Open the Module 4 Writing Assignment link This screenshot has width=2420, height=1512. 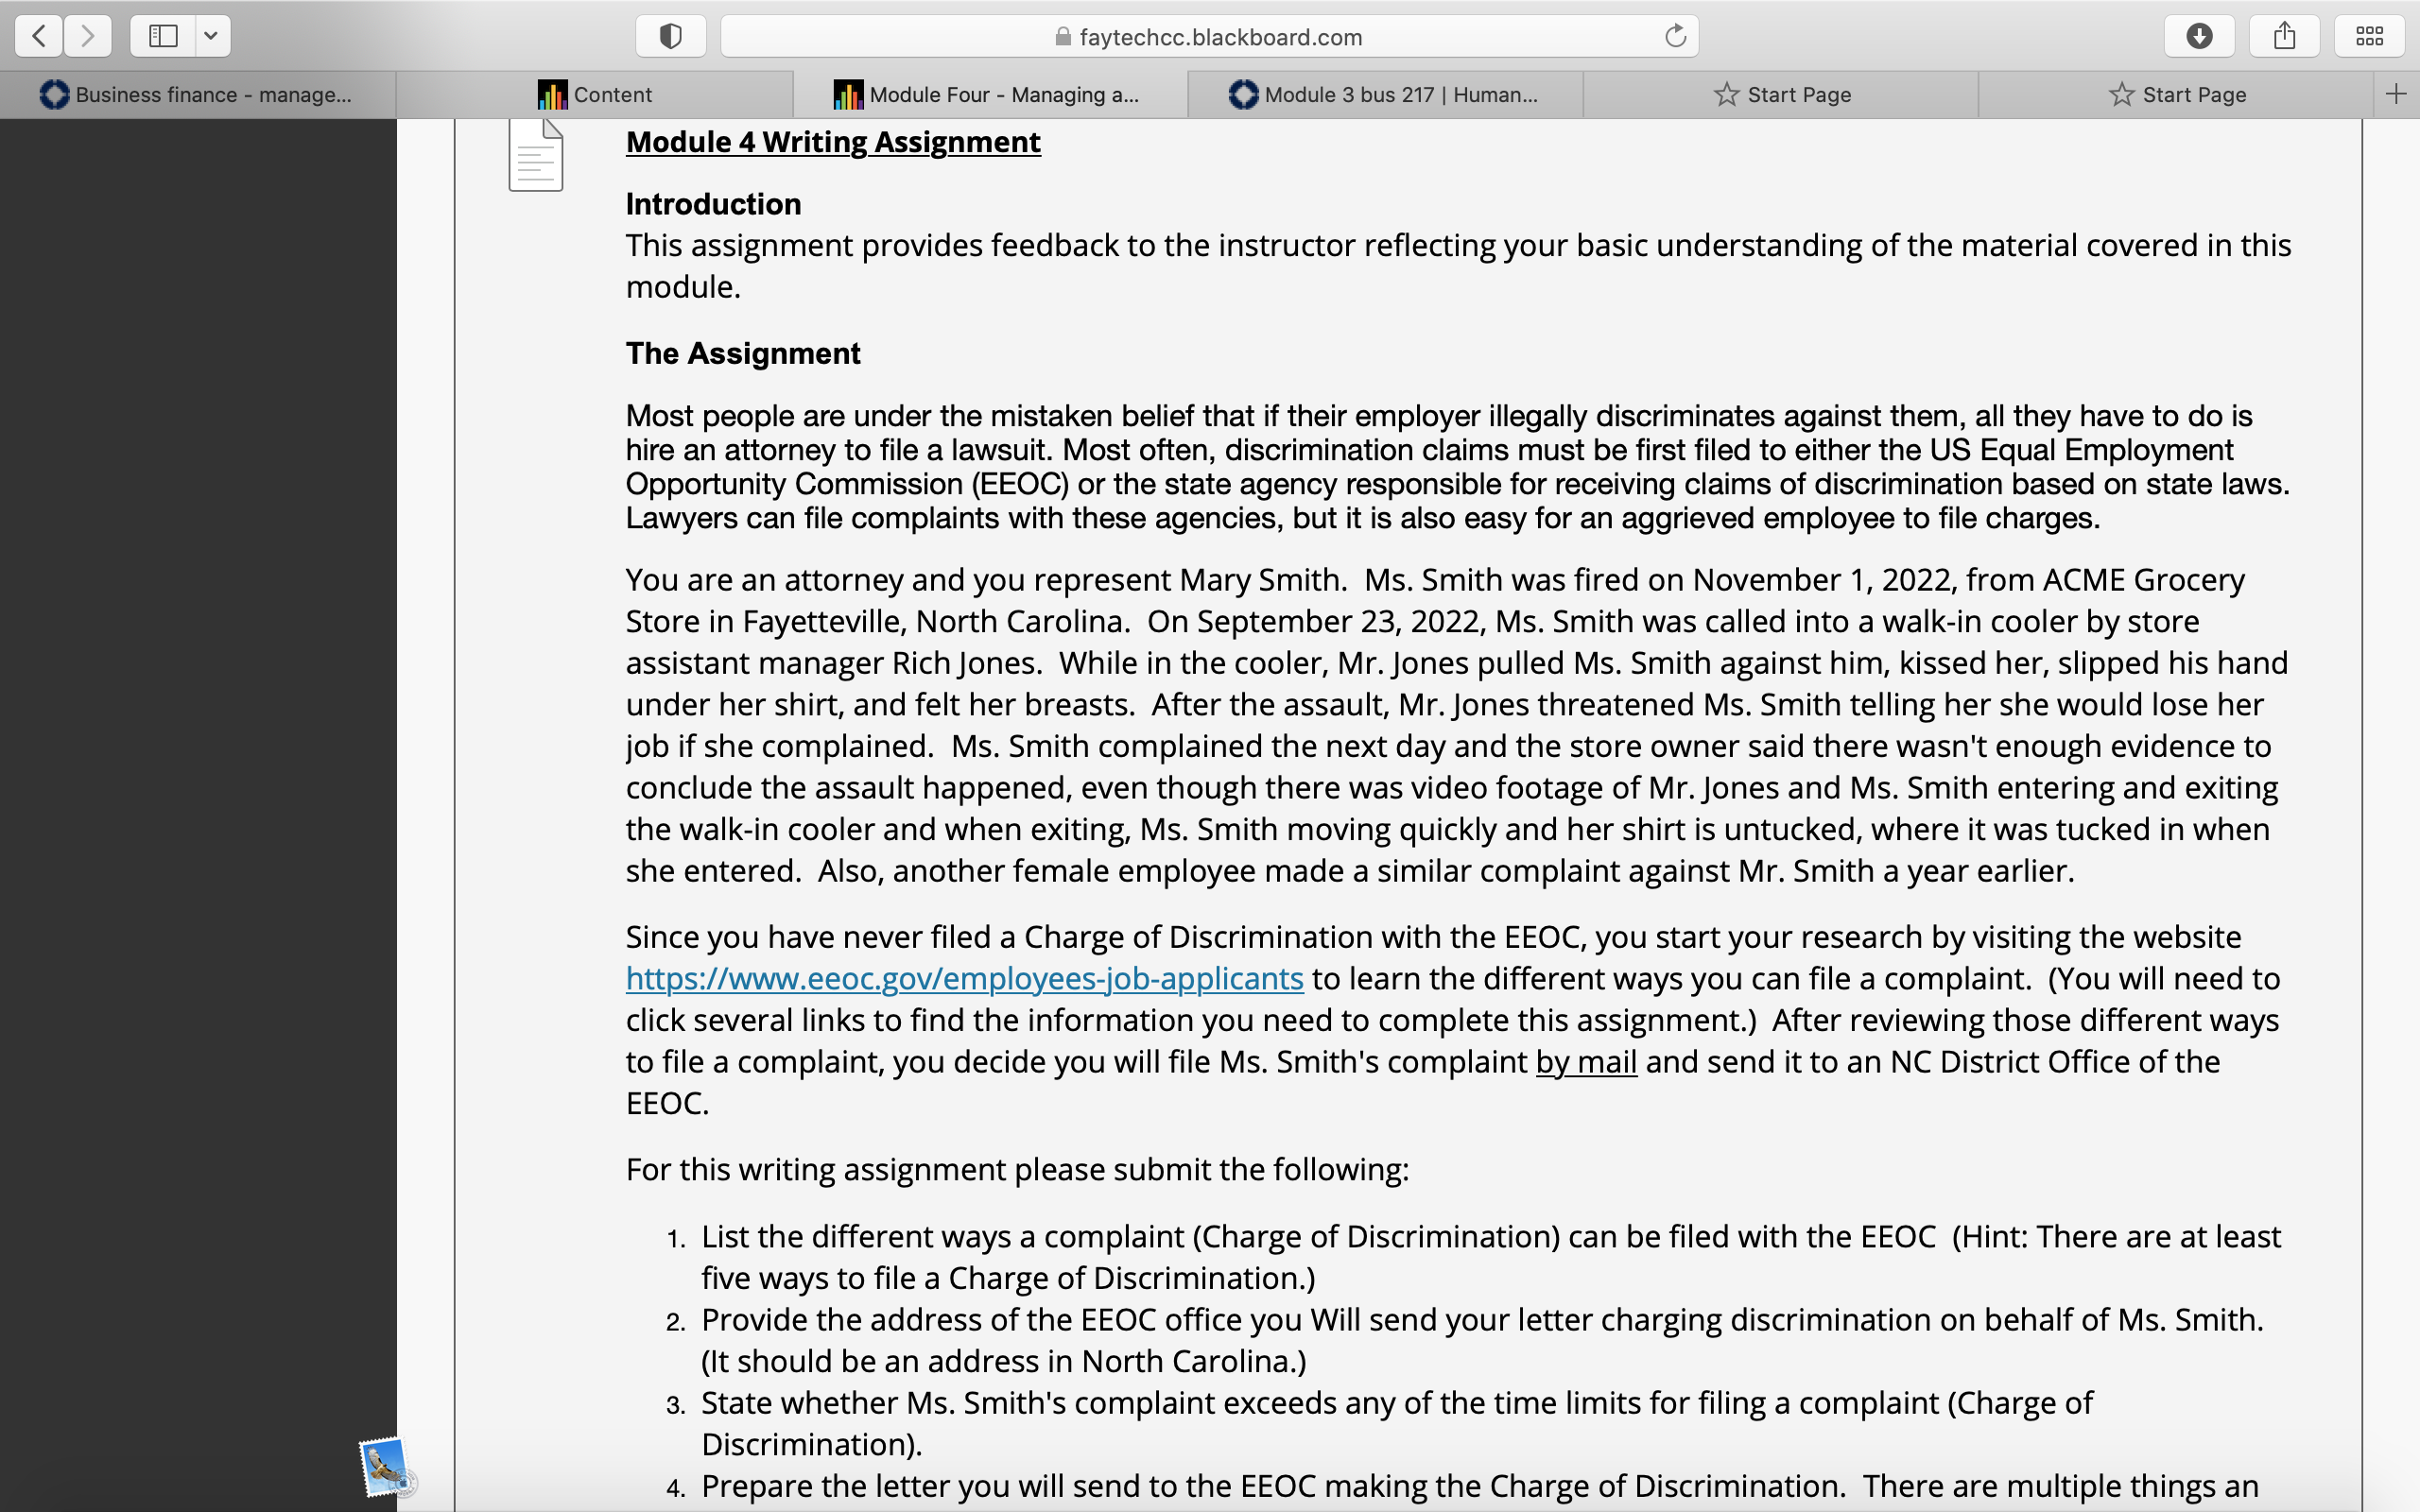tap(833, 142)
